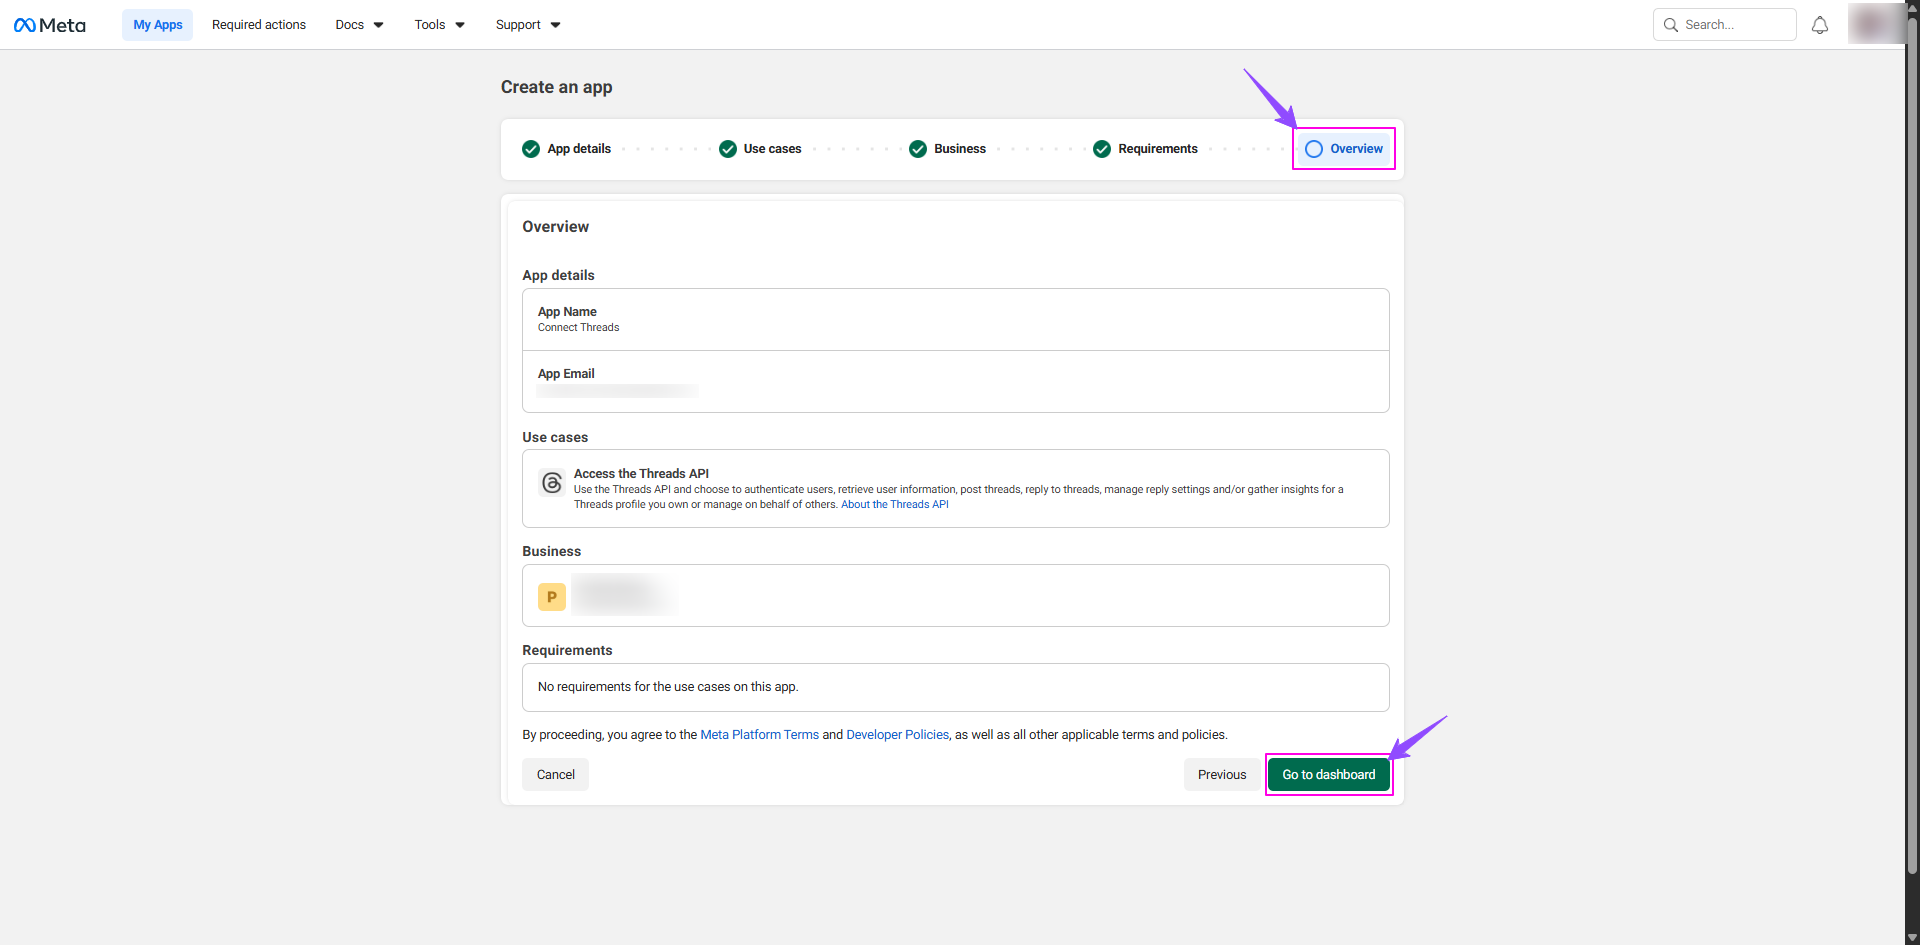Click the search magnifier icon
This screenshot has height=945, width=1920.
[1670, 25]
